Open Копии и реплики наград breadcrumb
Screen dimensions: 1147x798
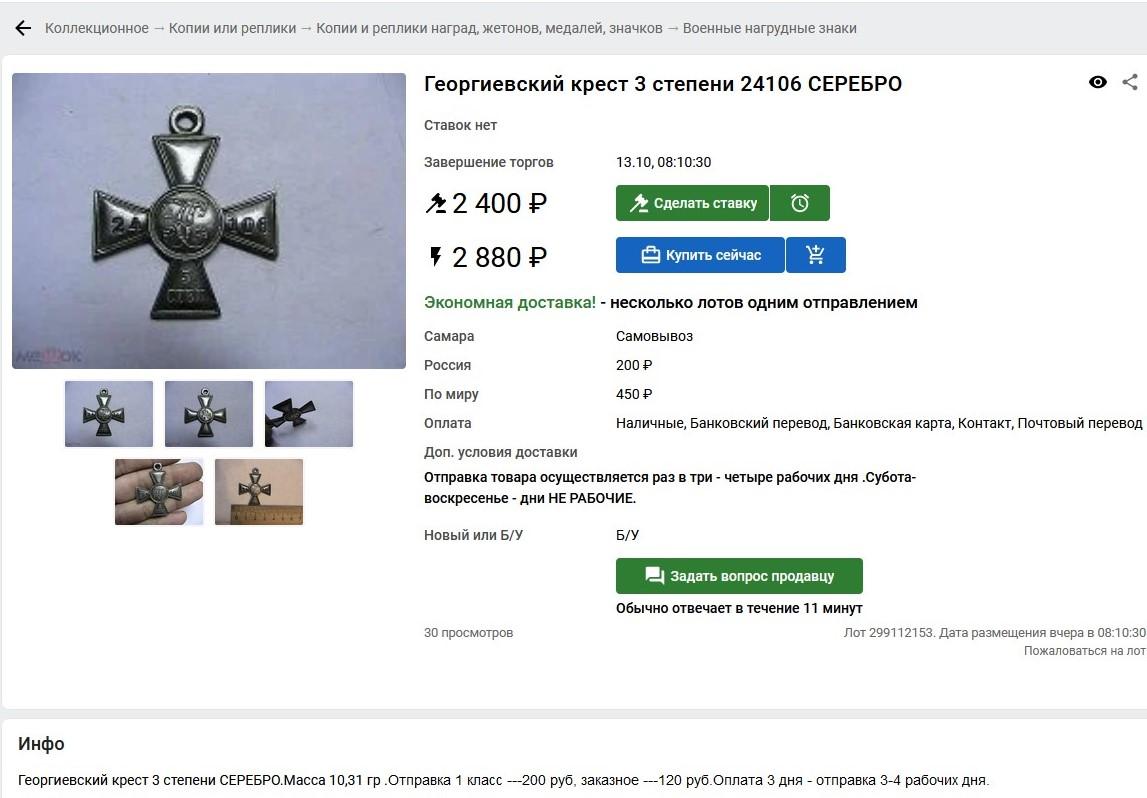(x=489, y=29)
